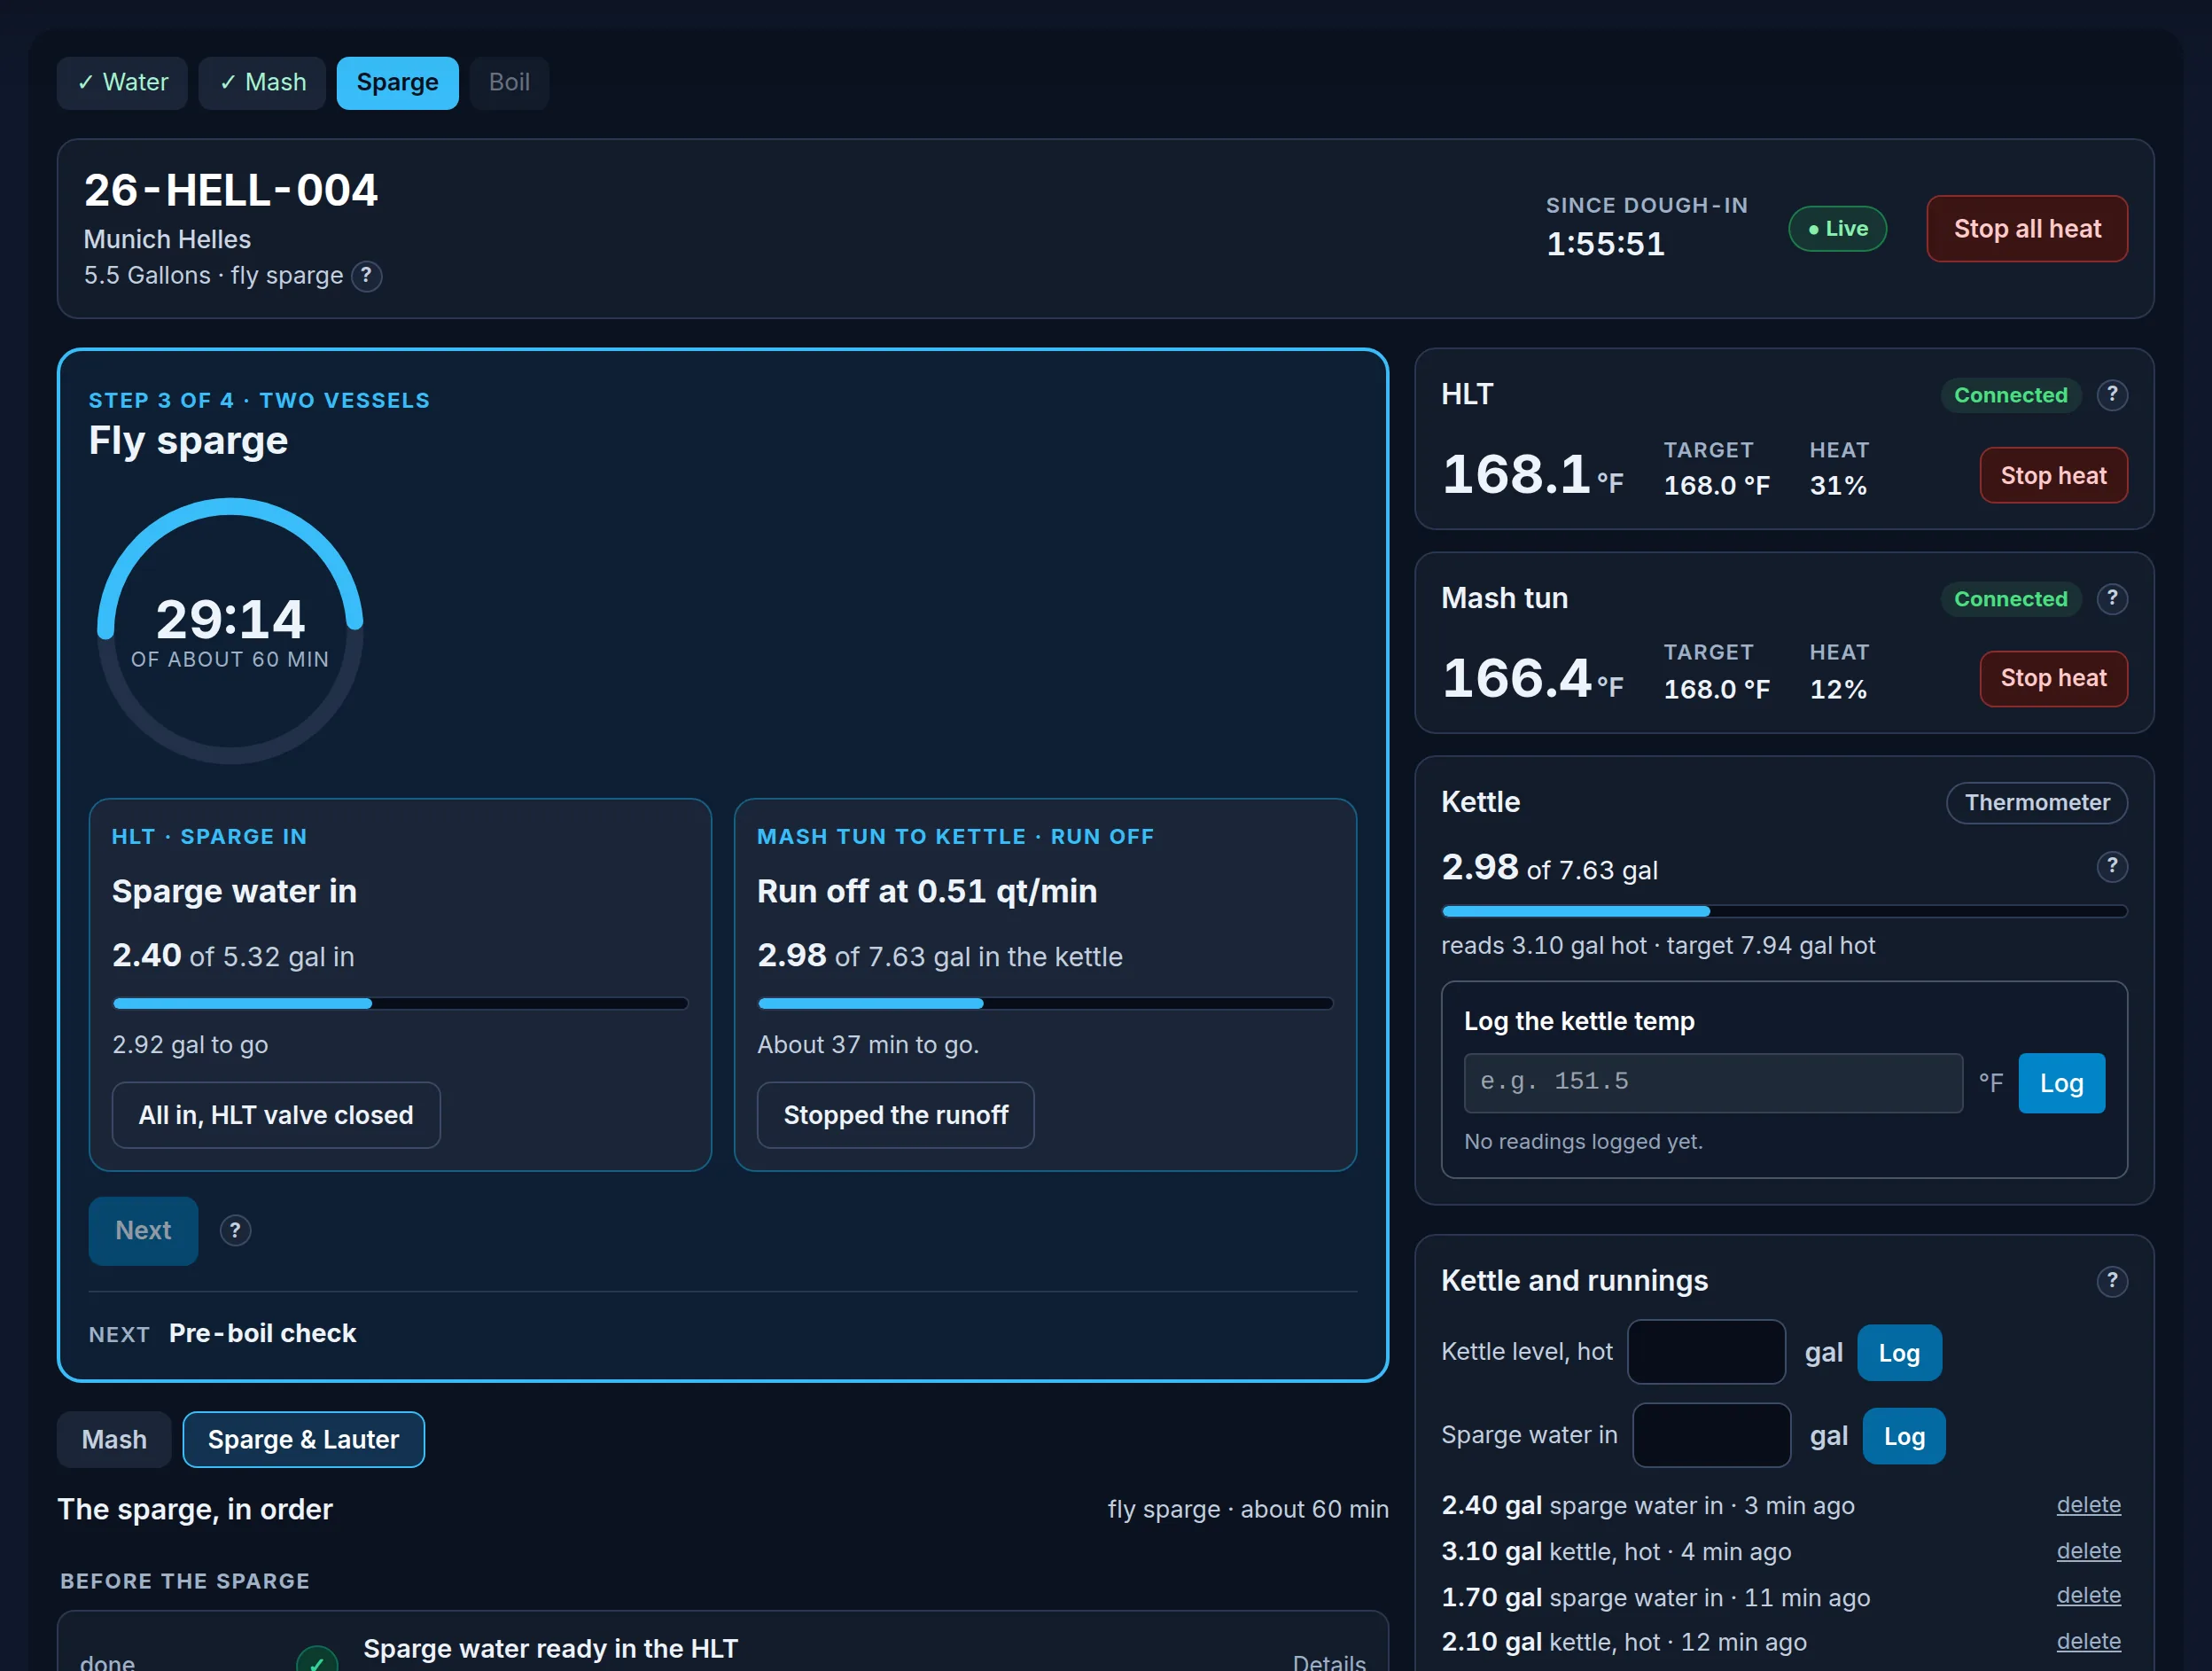
Task: Click the Live status indicator
Action: coord(1837,229)
